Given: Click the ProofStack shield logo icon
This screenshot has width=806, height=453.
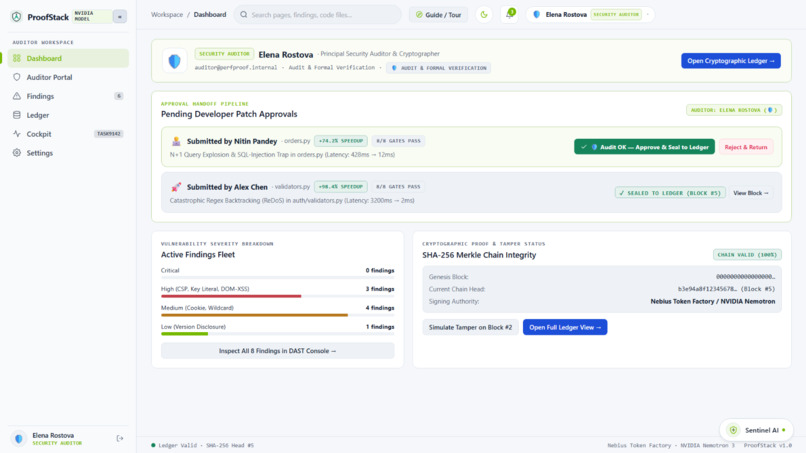Looking at the screenshot, I should tap(16, 16).
